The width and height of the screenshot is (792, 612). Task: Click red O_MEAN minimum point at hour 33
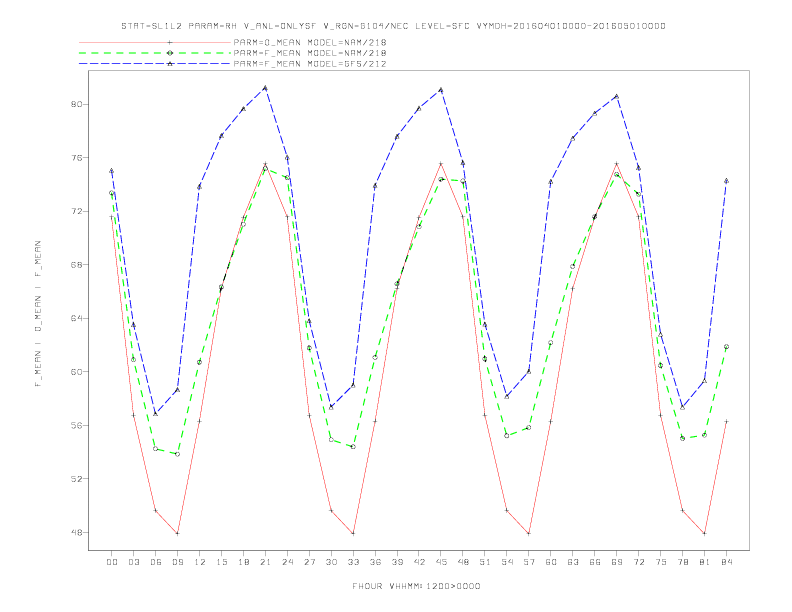[353, 533]
